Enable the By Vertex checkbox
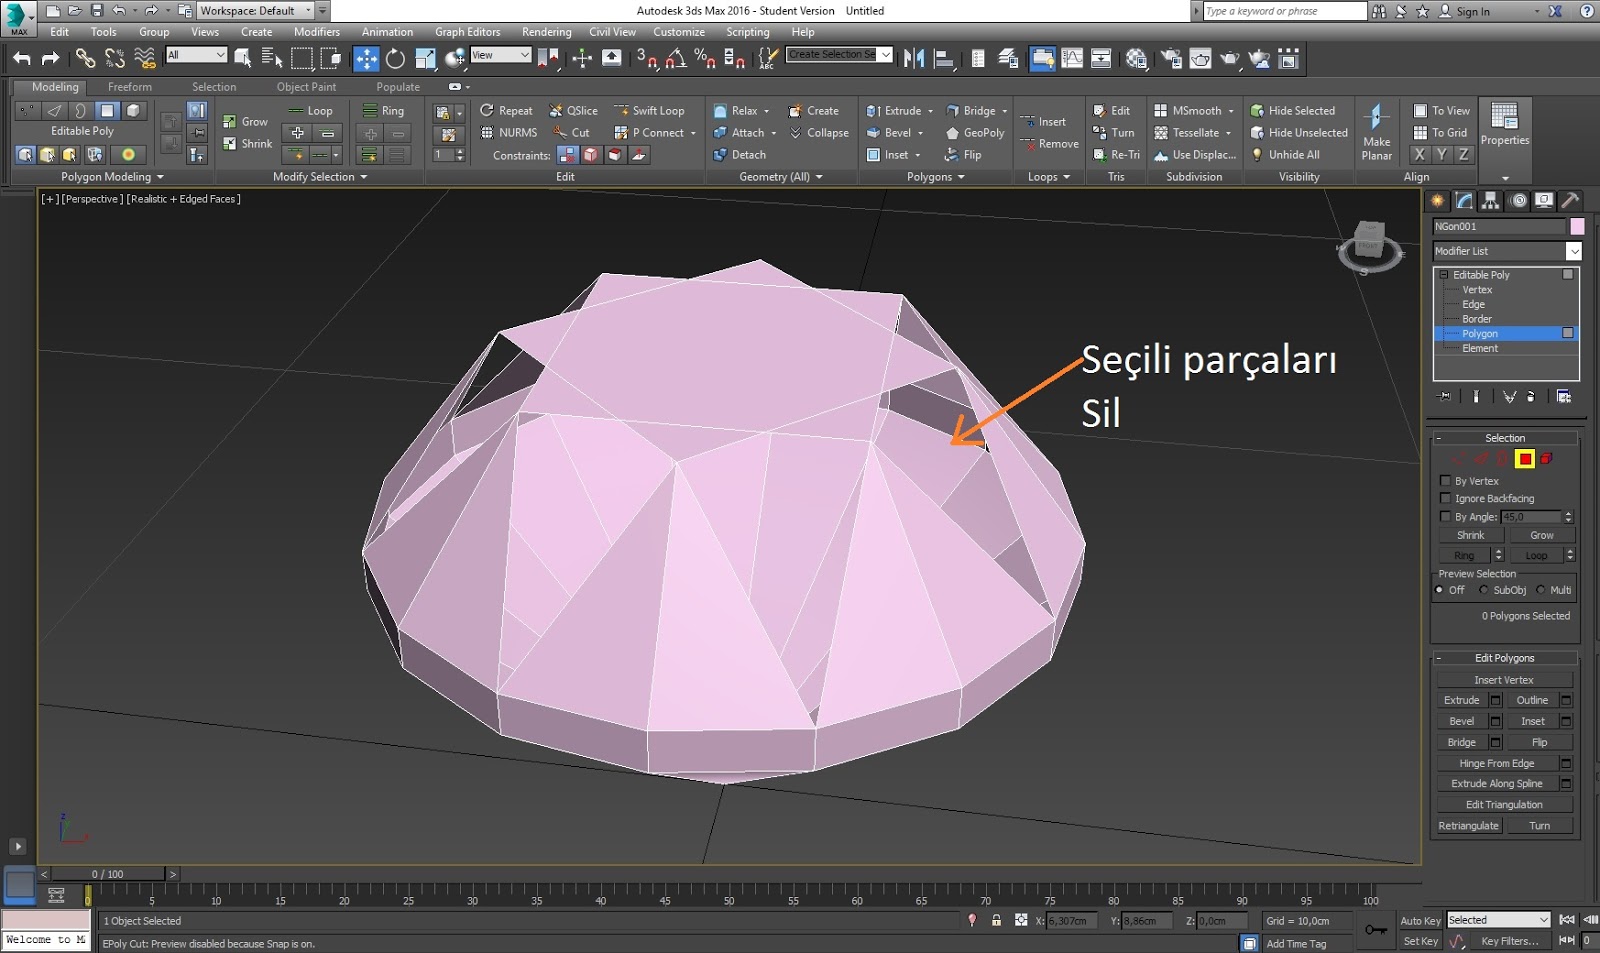Image resolution: width=1600 pixels, height=953 pixels. point(1445,480)
